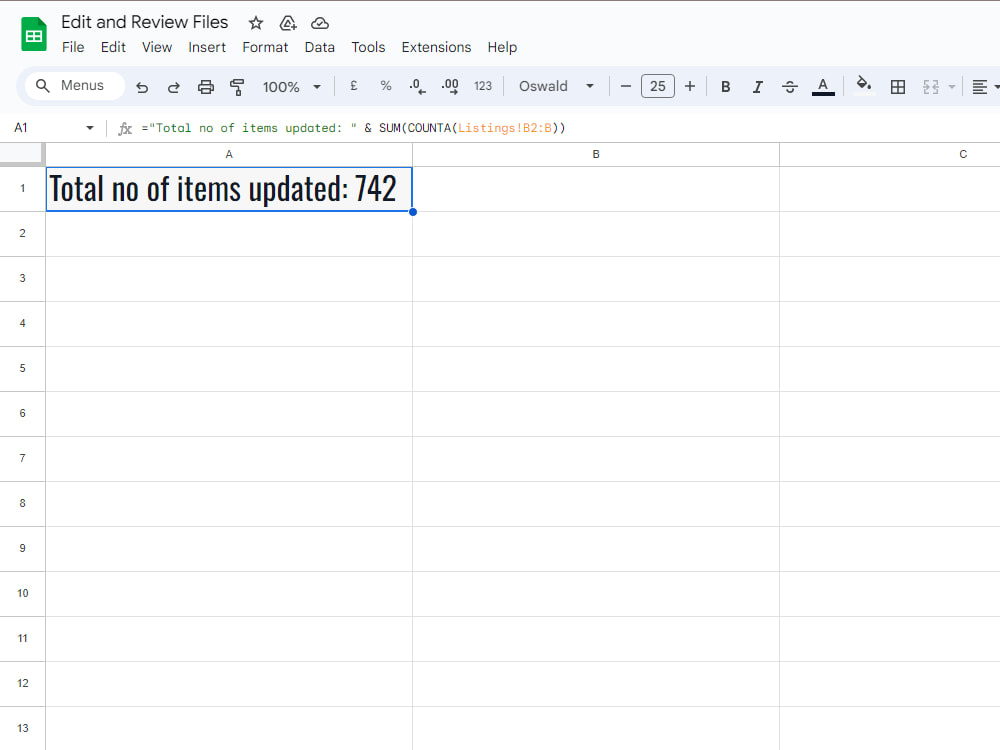
Task: Open the text colour picker
Action: coord(823,87)
